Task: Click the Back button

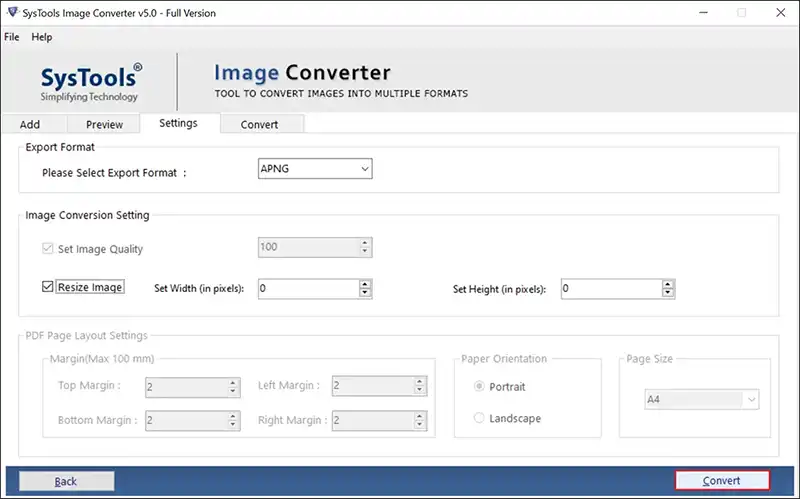Action: pyautogui.click(x=66, y=481)
